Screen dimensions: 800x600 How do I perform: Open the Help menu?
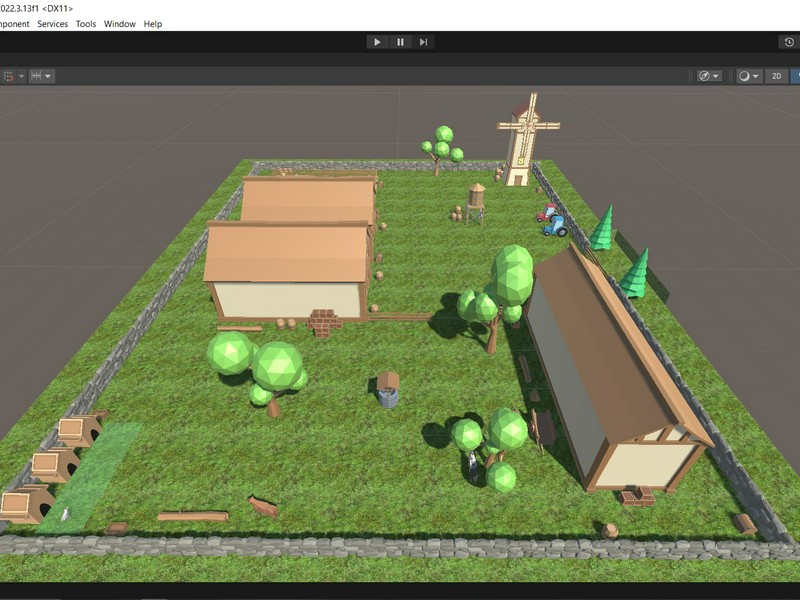[x=152, y=24]
